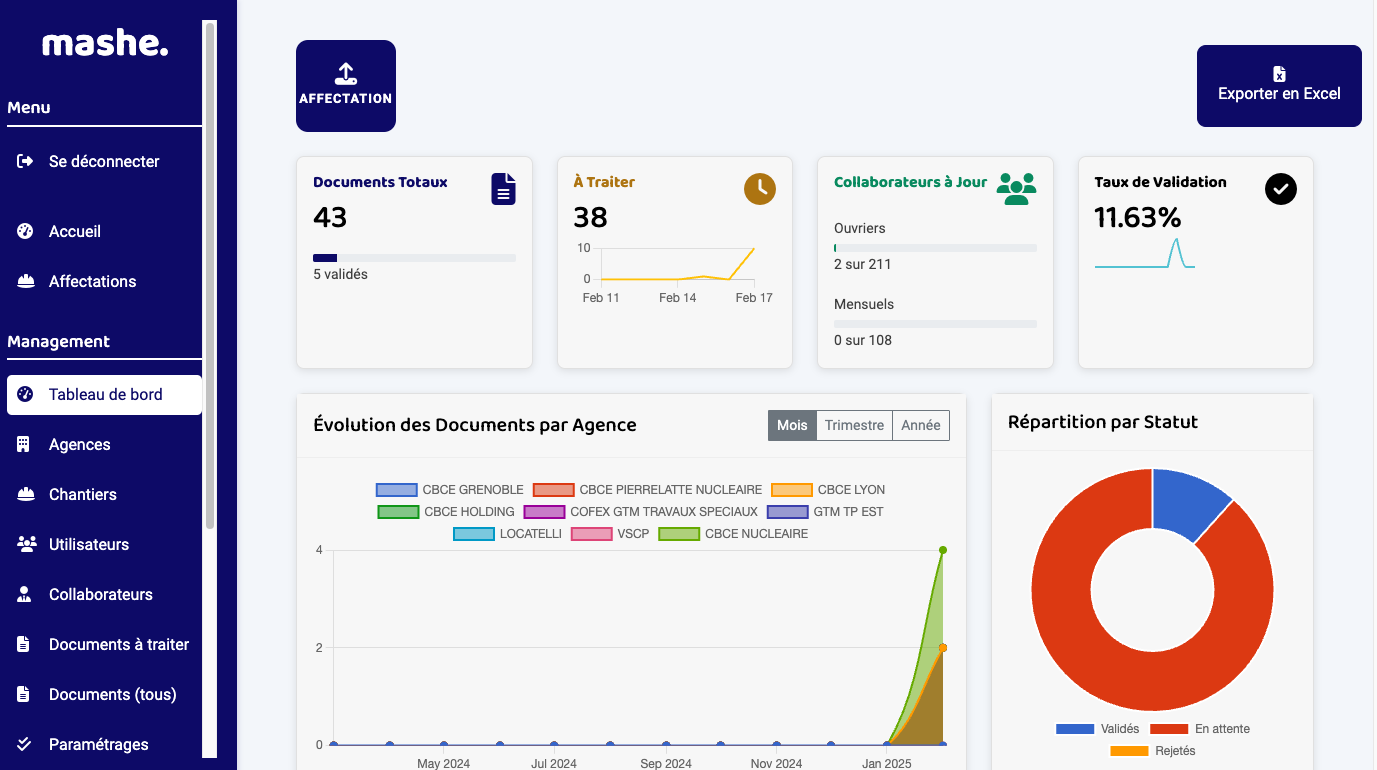
Task: Toggle Validés legend in status donut
Action: click(x=1097, y=729)
